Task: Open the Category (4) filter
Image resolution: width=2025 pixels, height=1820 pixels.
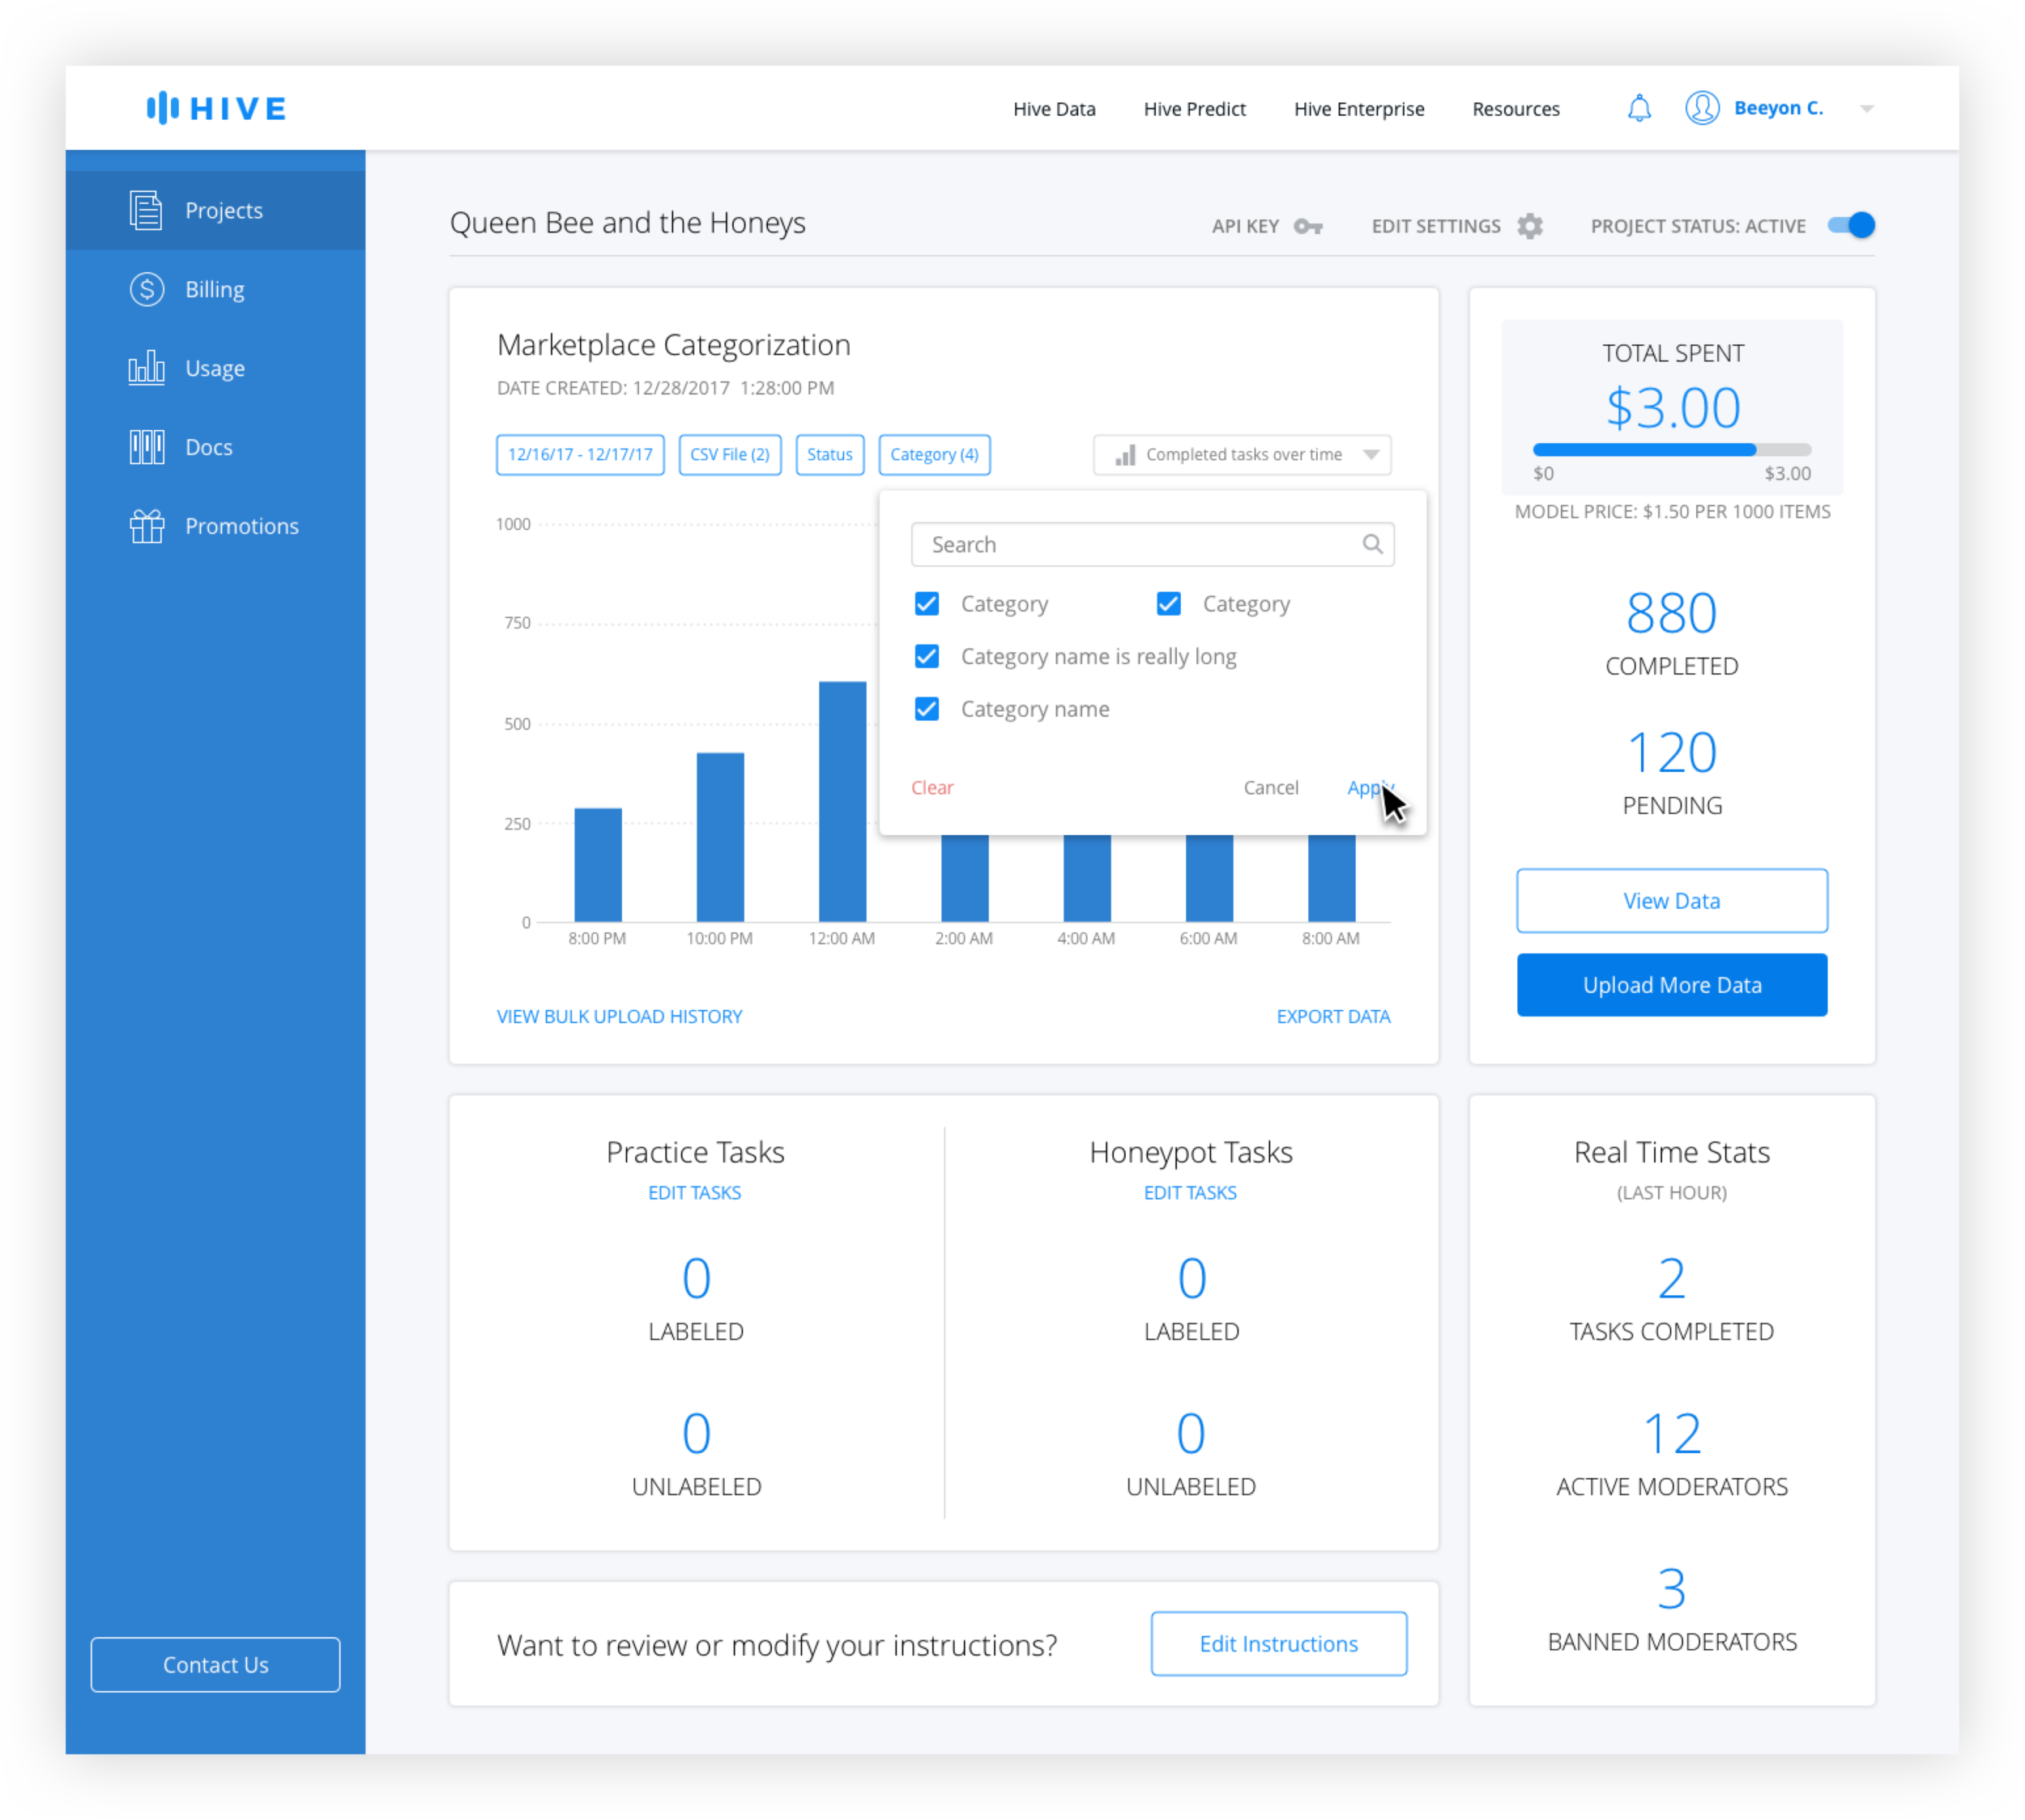Action: tap(934, 455)
